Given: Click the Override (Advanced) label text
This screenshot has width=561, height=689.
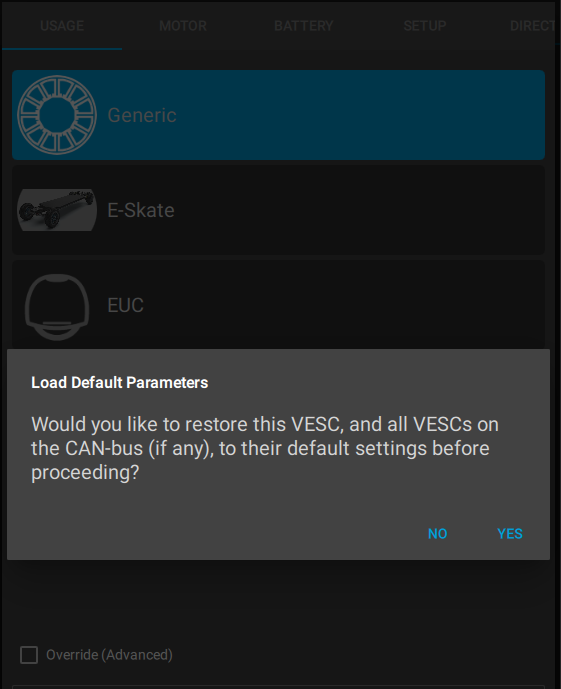Looking at the screenshot, I should coord(109,655).
